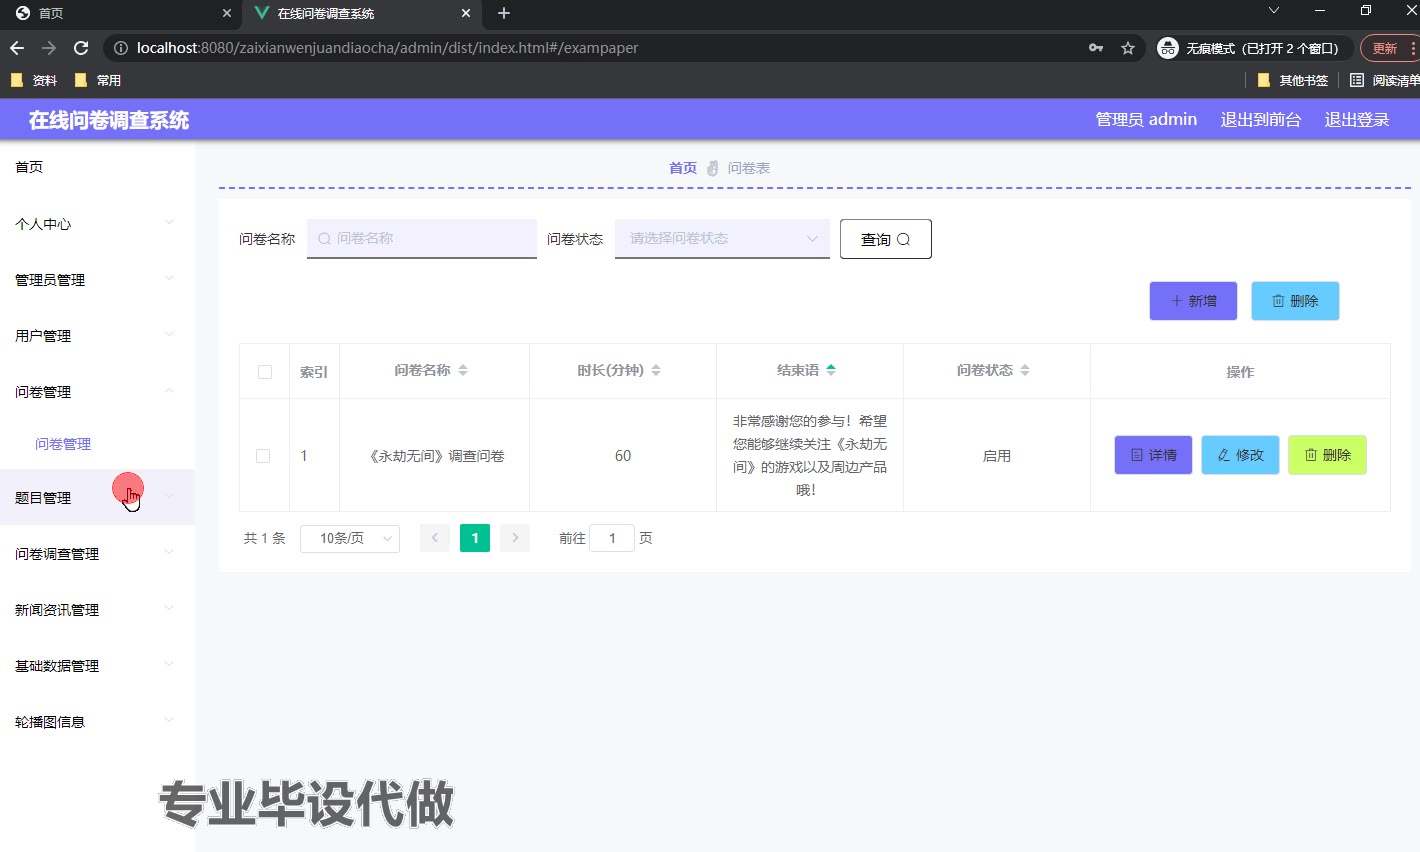Screen dimensions: 1420x852
Task: Toggle the checkbox for row 1
Action: coord(263,456)
